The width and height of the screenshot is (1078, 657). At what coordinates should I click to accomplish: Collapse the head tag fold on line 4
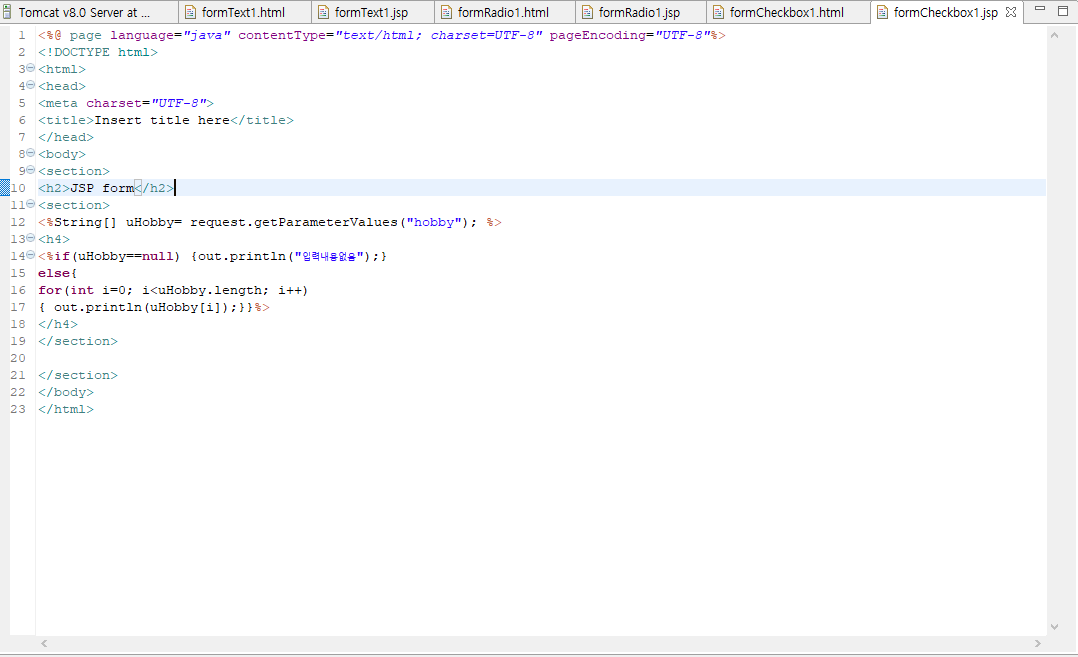point(30,85)
